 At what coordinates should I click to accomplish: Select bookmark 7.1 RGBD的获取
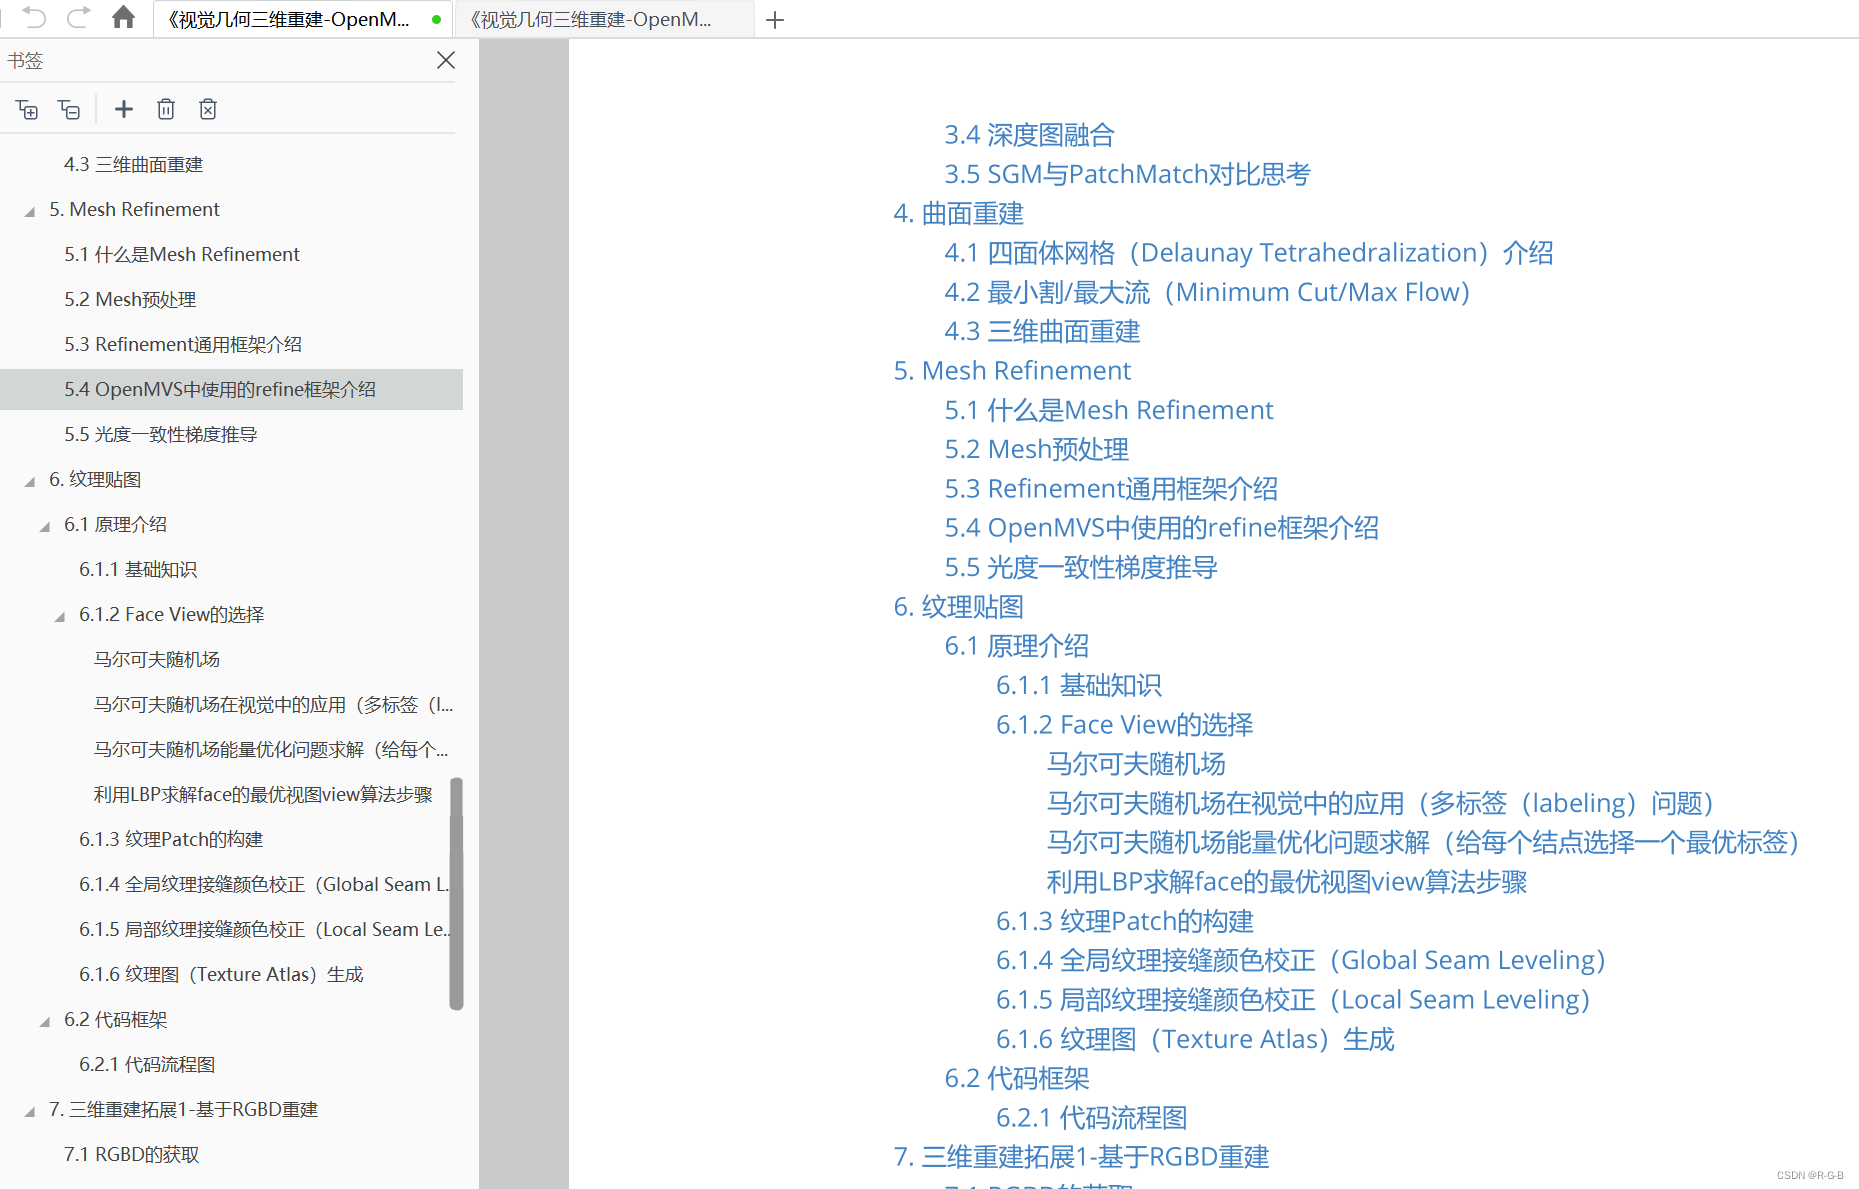coord(132,1154)
